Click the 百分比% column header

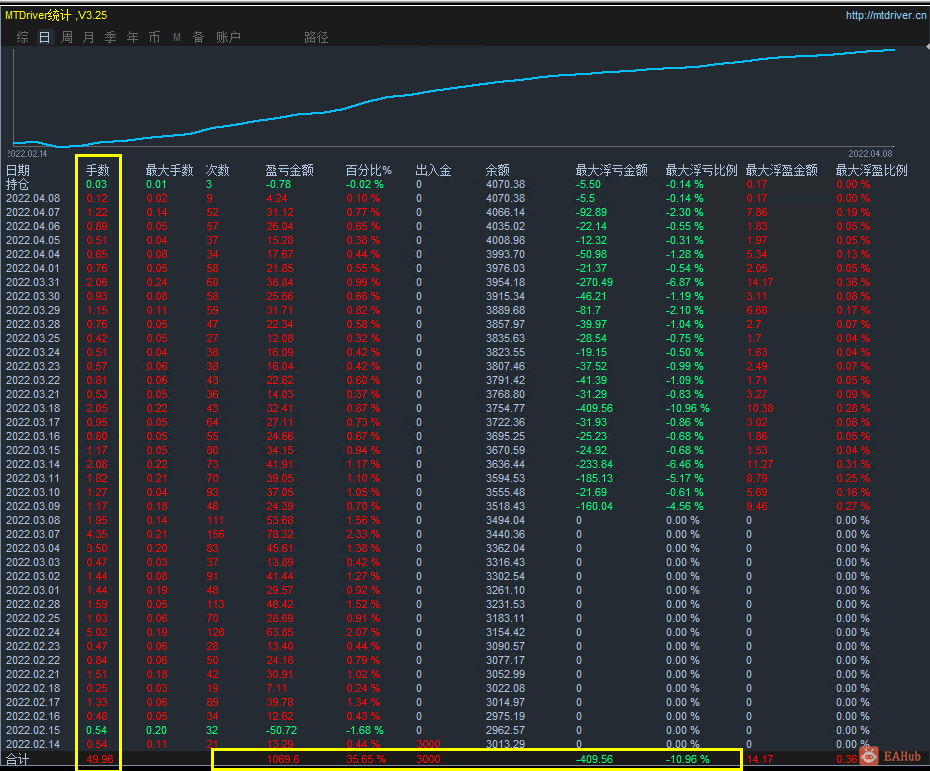click(x=368, y=171)
